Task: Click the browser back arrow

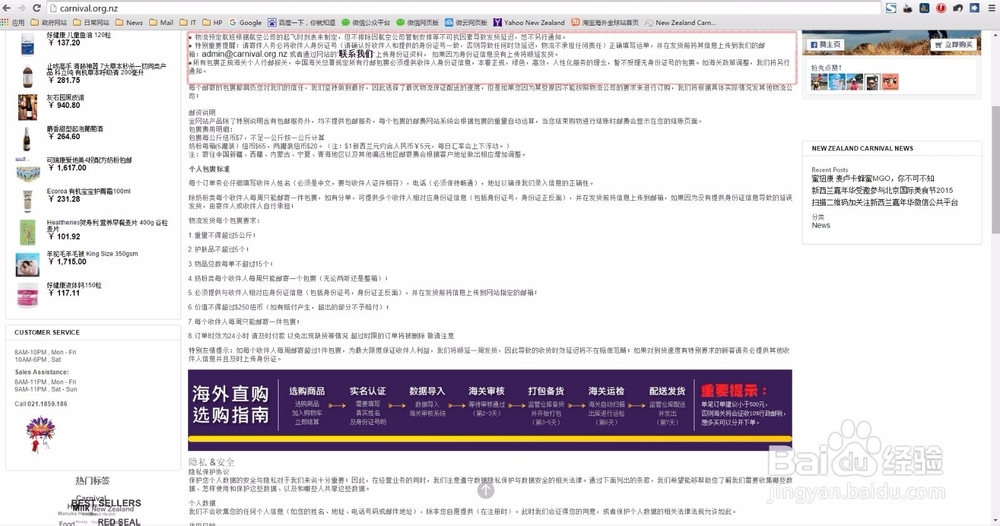Action: (x=6, y=8)
